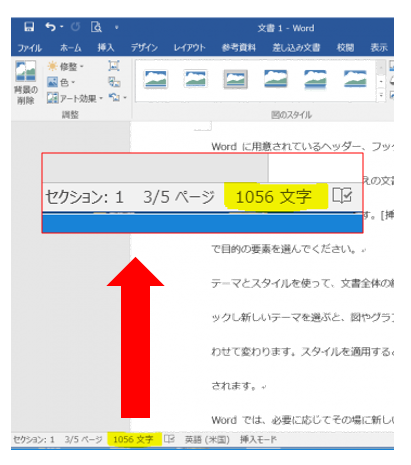Open the 差し込み文書 tab

pos(296,48)
